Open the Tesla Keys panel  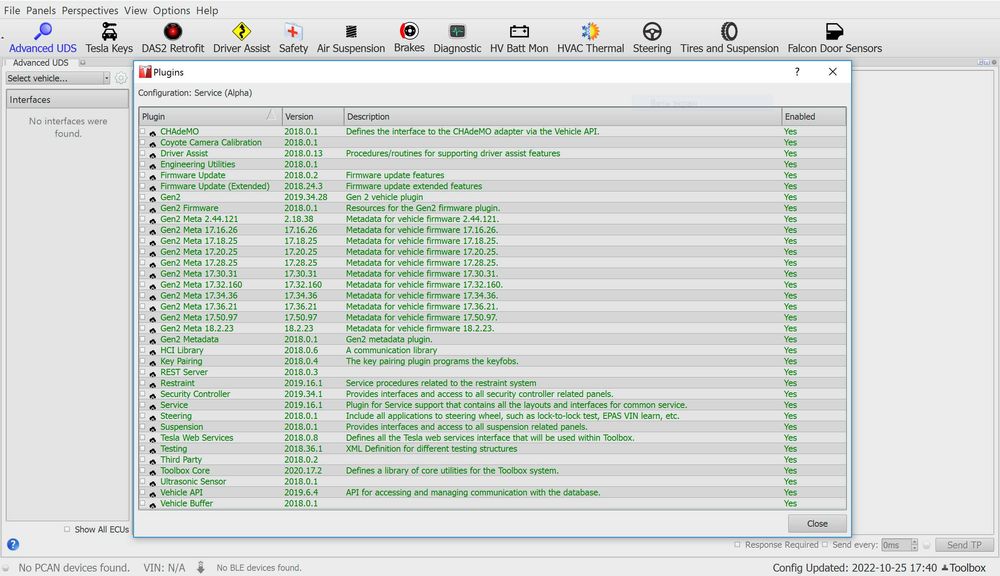tap(109, 38)
